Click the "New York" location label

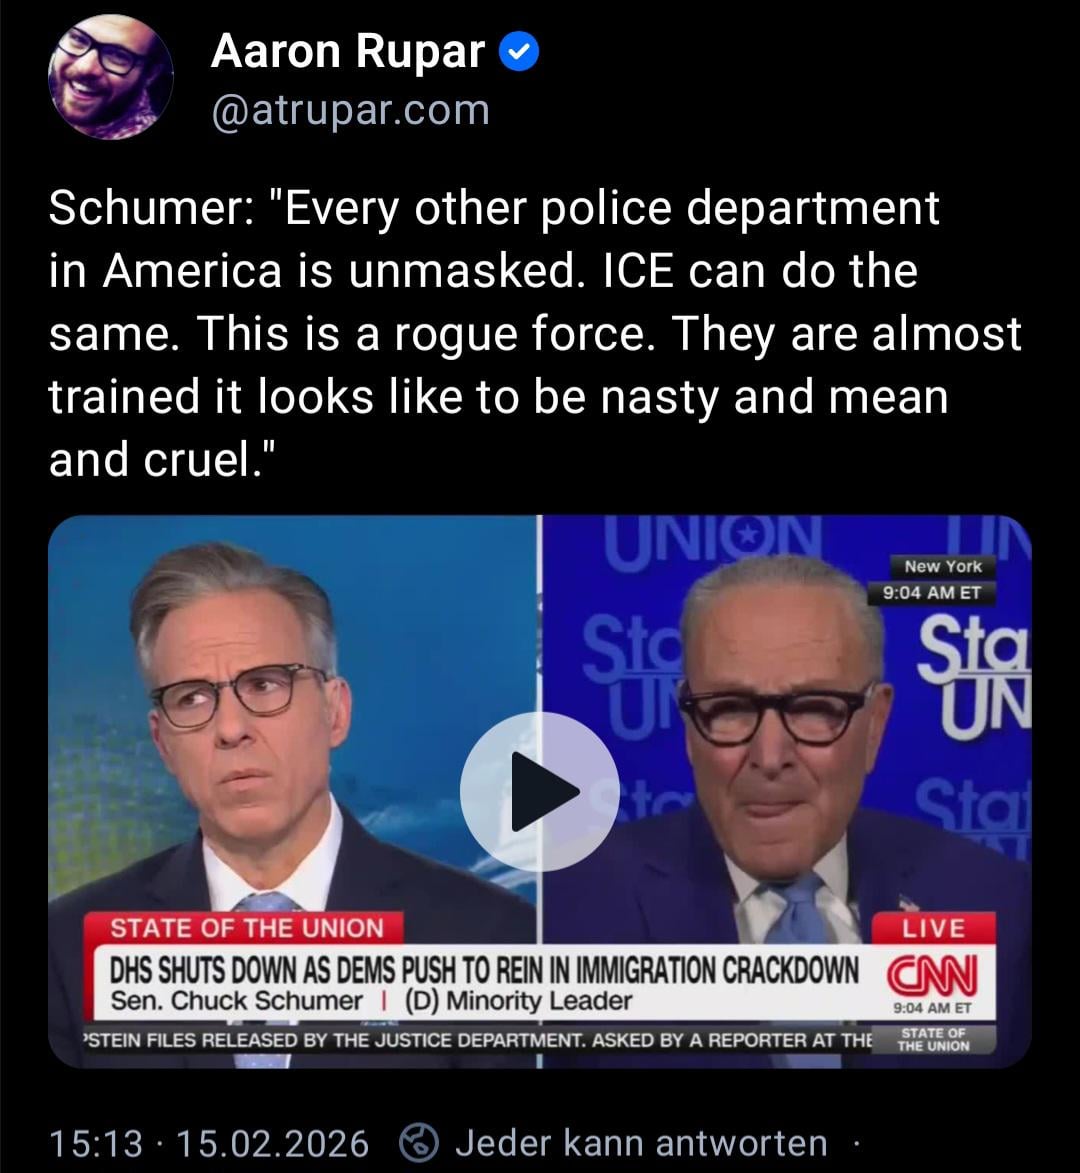point(942,566)
